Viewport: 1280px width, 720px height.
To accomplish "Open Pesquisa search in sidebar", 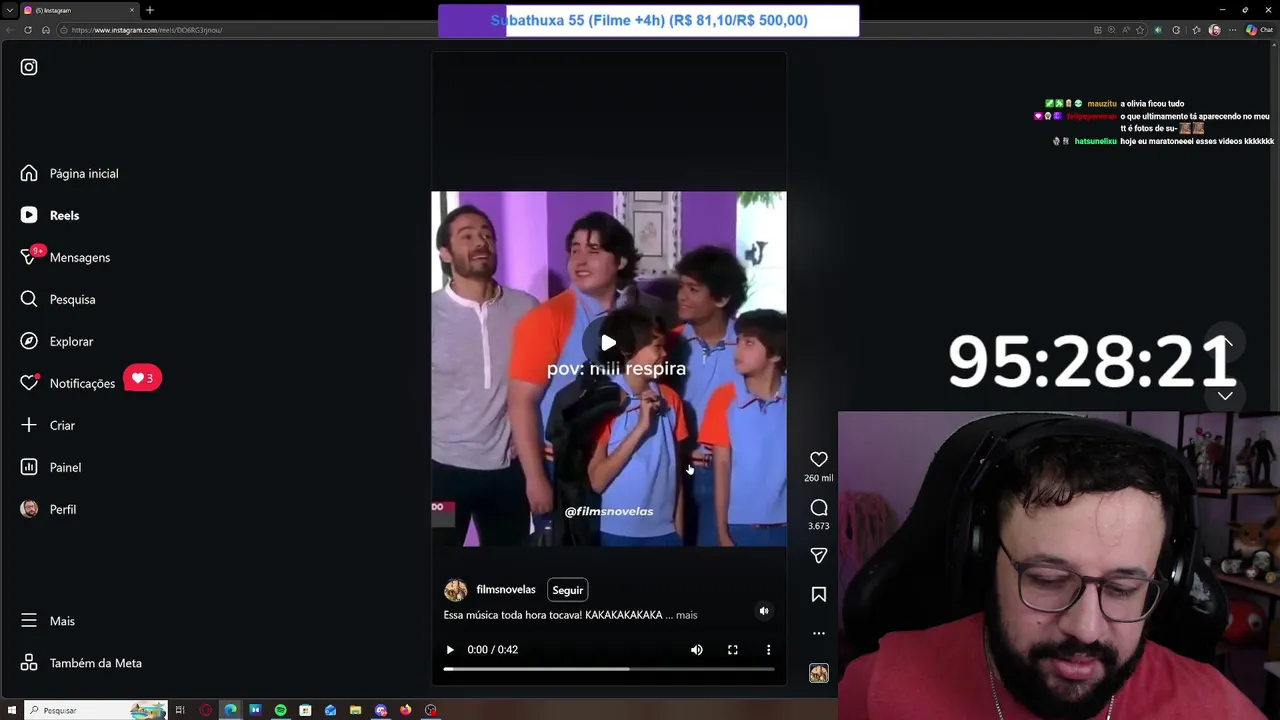I will tap(59, 299).
